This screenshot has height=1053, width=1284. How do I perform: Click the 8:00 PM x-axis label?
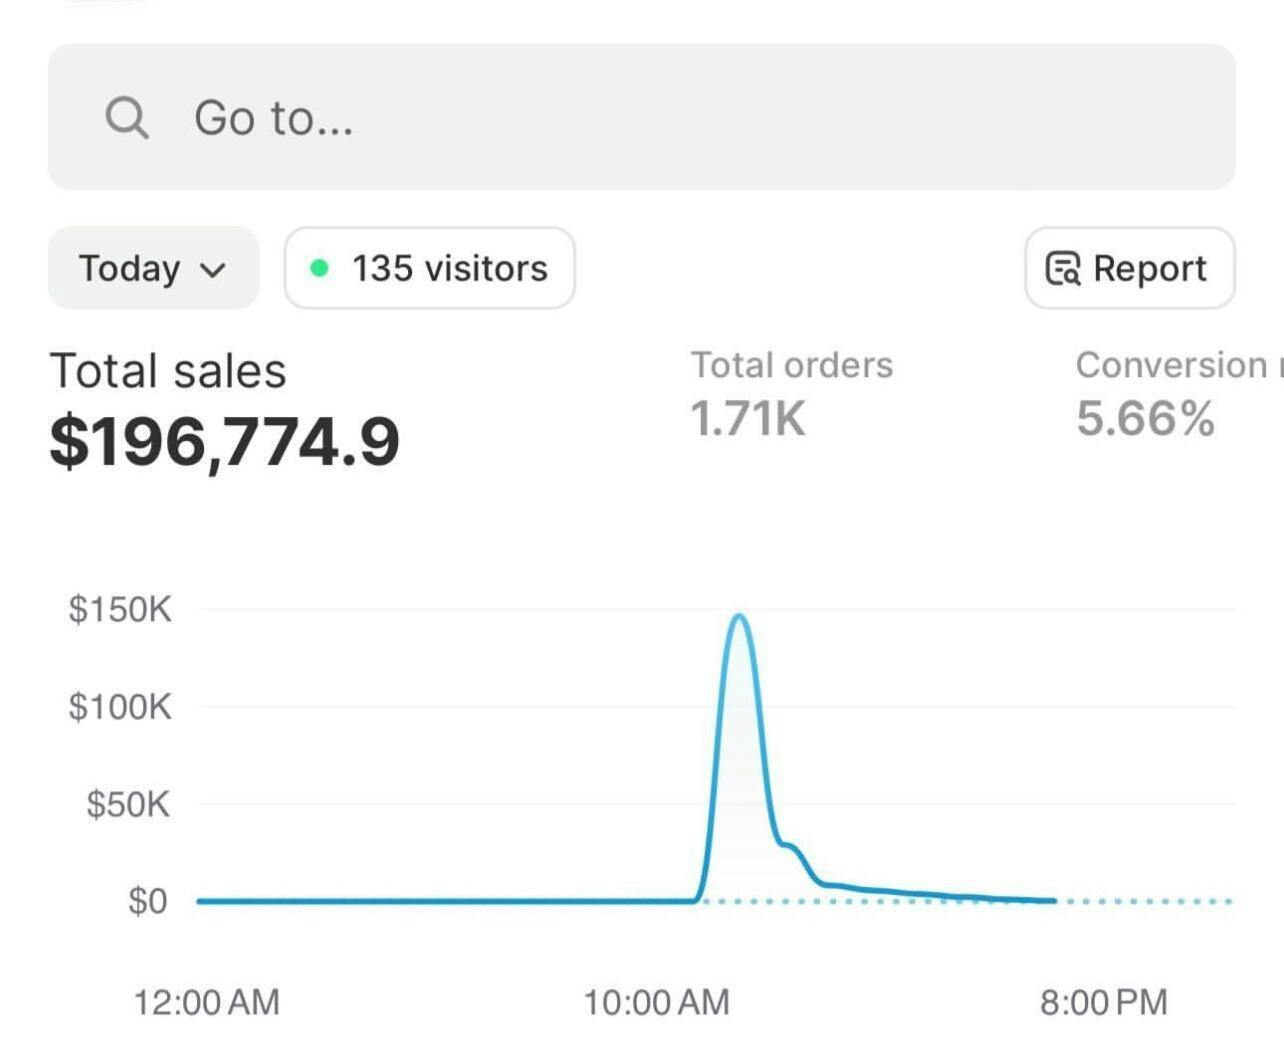pyautogui.click(x=1103, y=1001)
